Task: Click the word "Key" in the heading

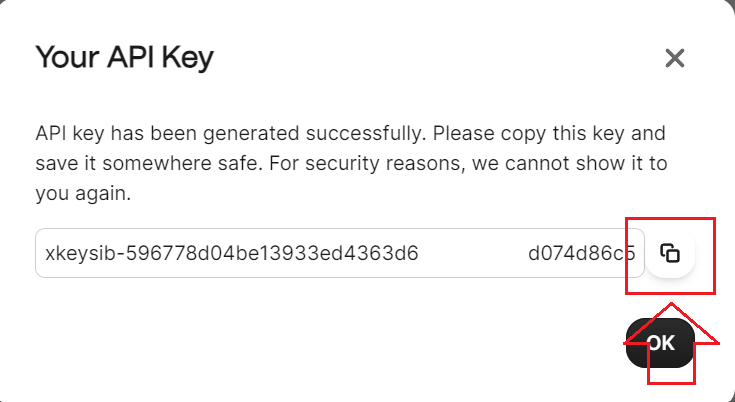Action: coord(188,58)
